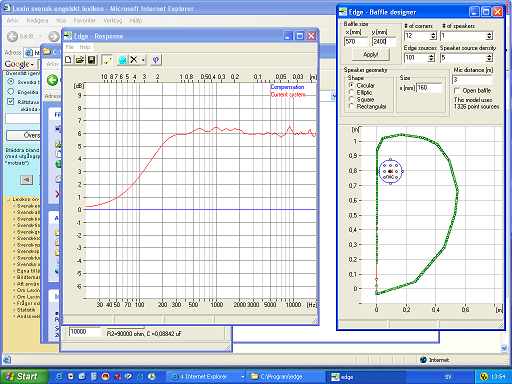The width and height of the screenshot is (512, 384).
Task: Expand the Internet Explorer taskbar group arrow
Action: (x=242, y=377)
